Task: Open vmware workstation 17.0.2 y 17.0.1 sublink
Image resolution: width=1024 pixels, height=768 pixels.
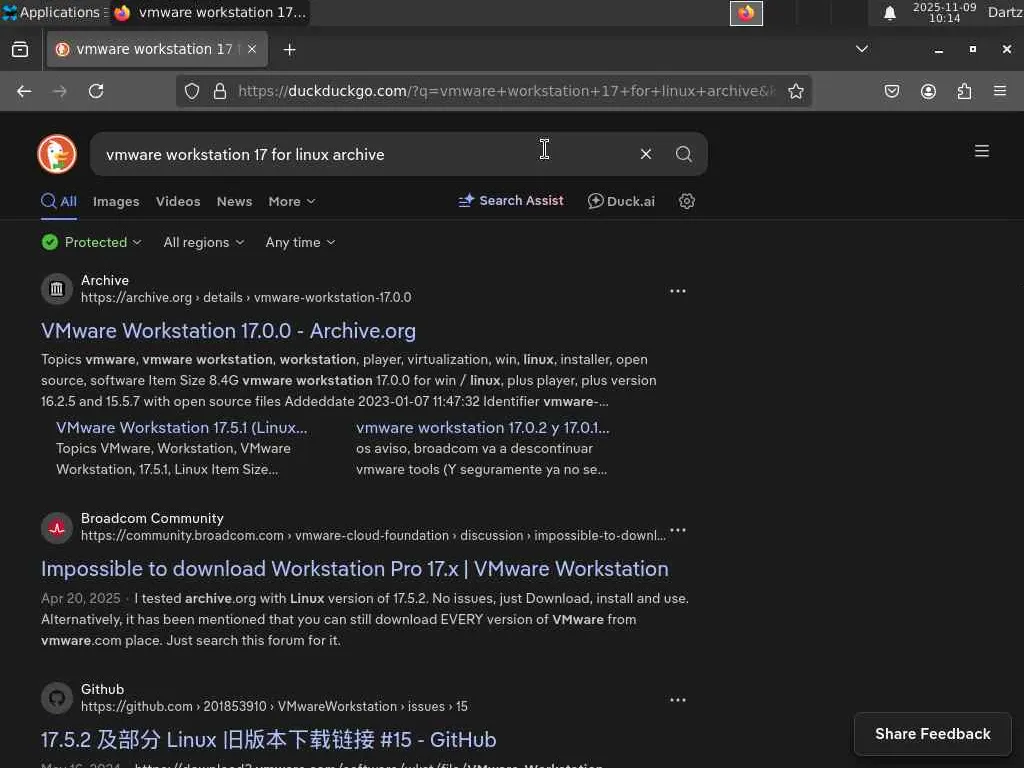Action: (x=483, y=428)
